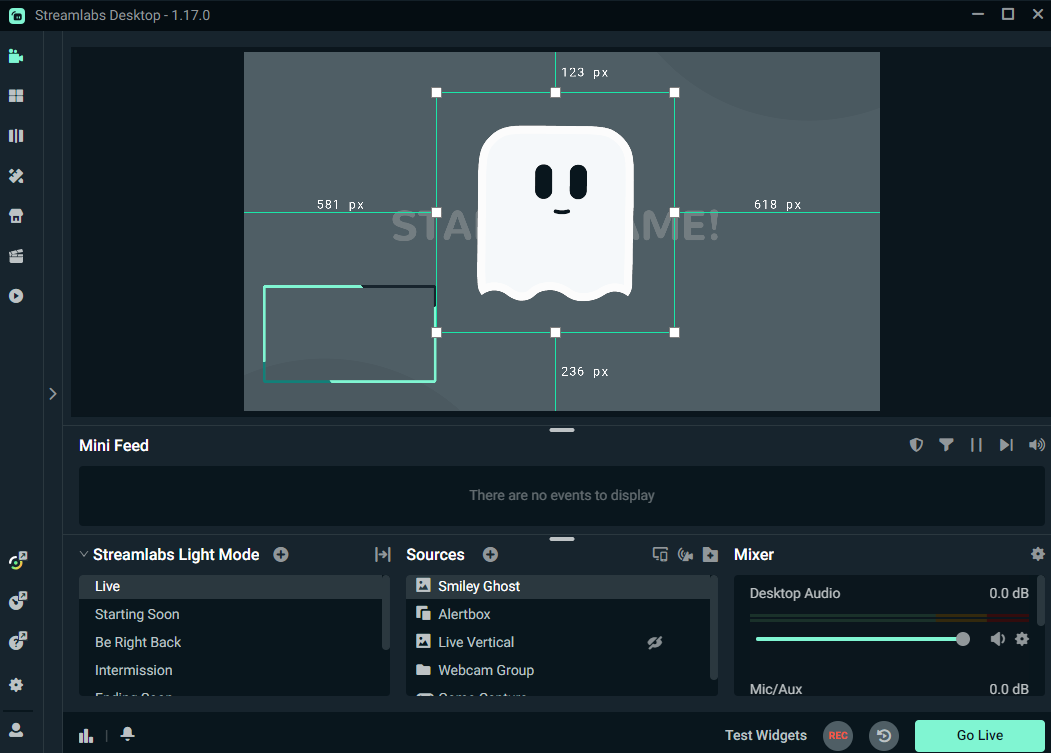
Task: Select the Intermission scene
Action: [x=134, y=670]
